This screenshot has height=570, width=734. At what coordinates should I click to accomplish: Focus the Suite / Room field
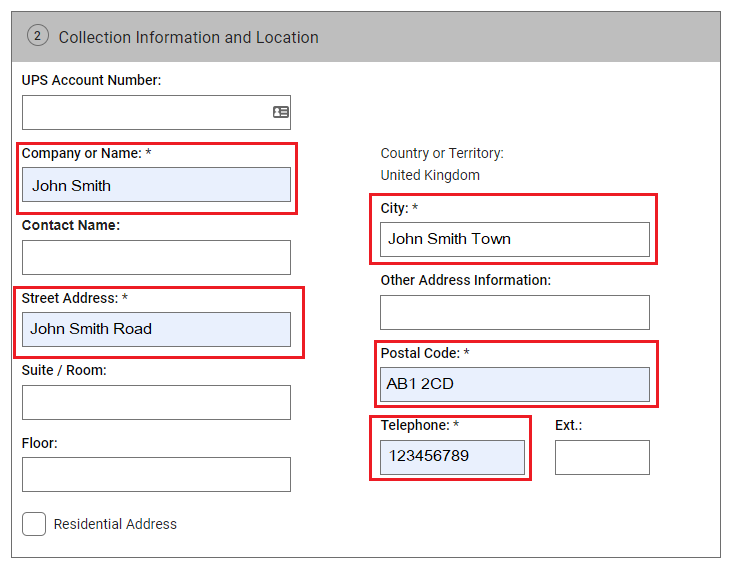pos(156,402)
